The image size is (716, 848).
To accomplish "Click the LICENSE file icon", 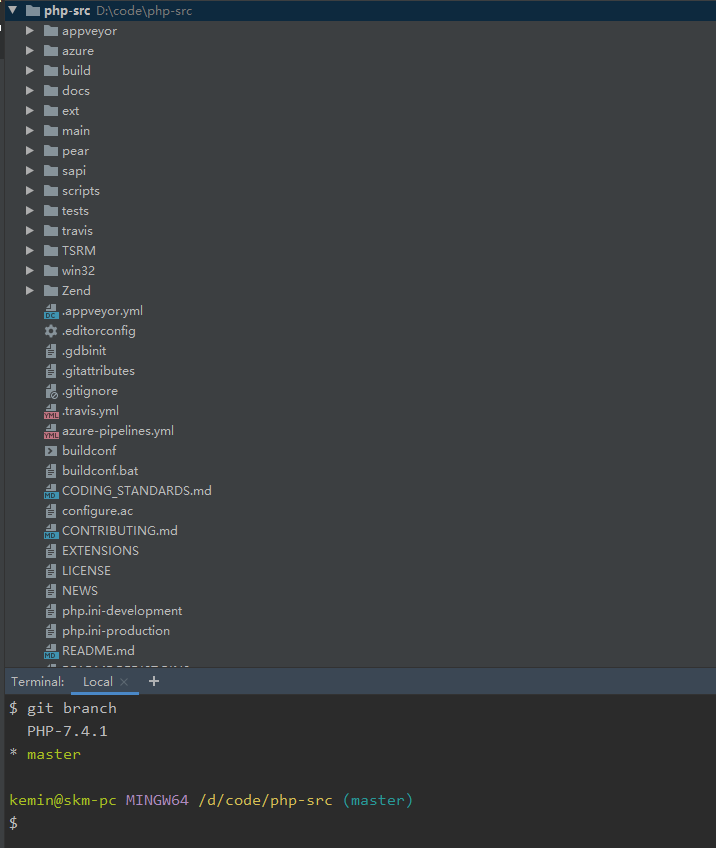I will click(51, 571).
